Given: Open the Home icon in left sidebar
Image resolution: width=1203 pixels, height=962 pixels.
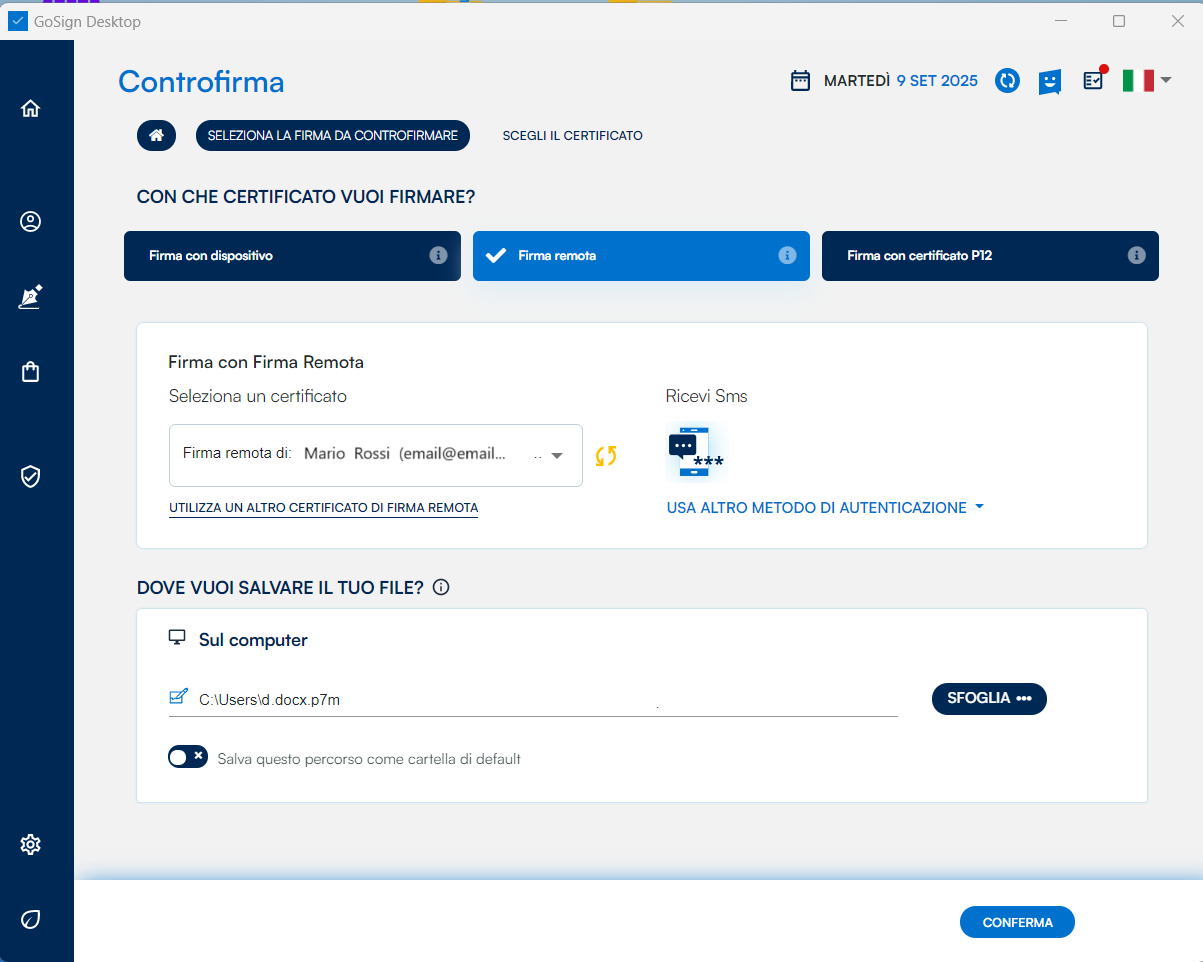Looking at the screenshot, I should click(x=30, y=109).
